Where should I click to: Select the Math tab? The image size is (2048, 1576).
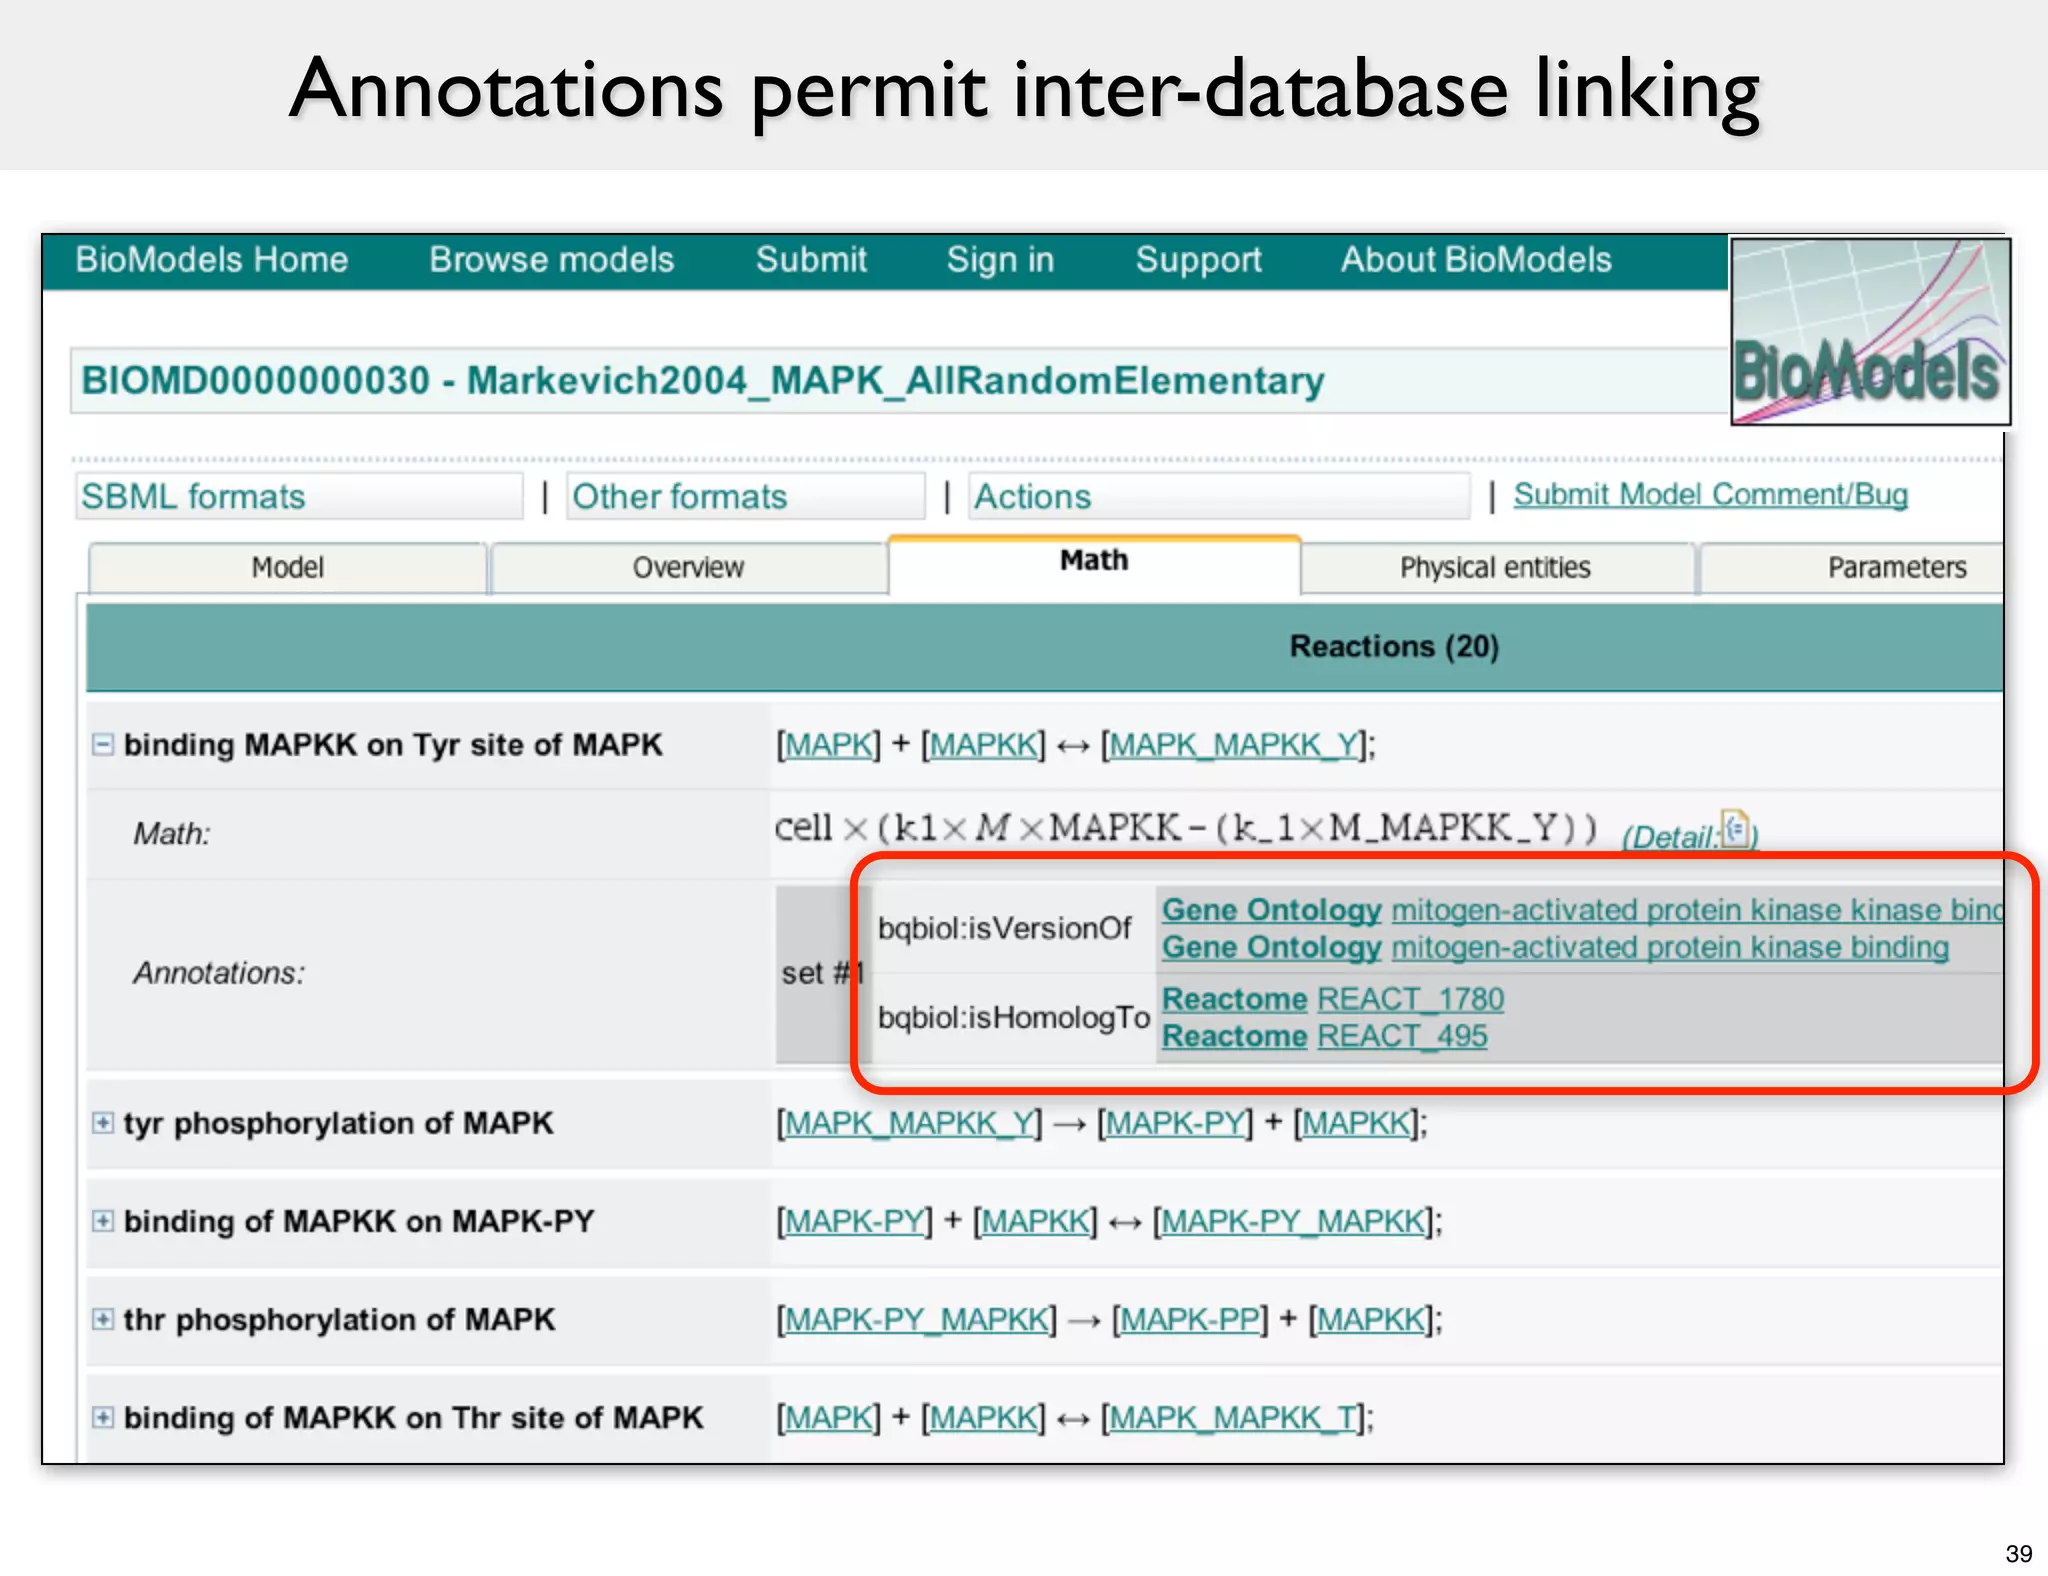1094,564
